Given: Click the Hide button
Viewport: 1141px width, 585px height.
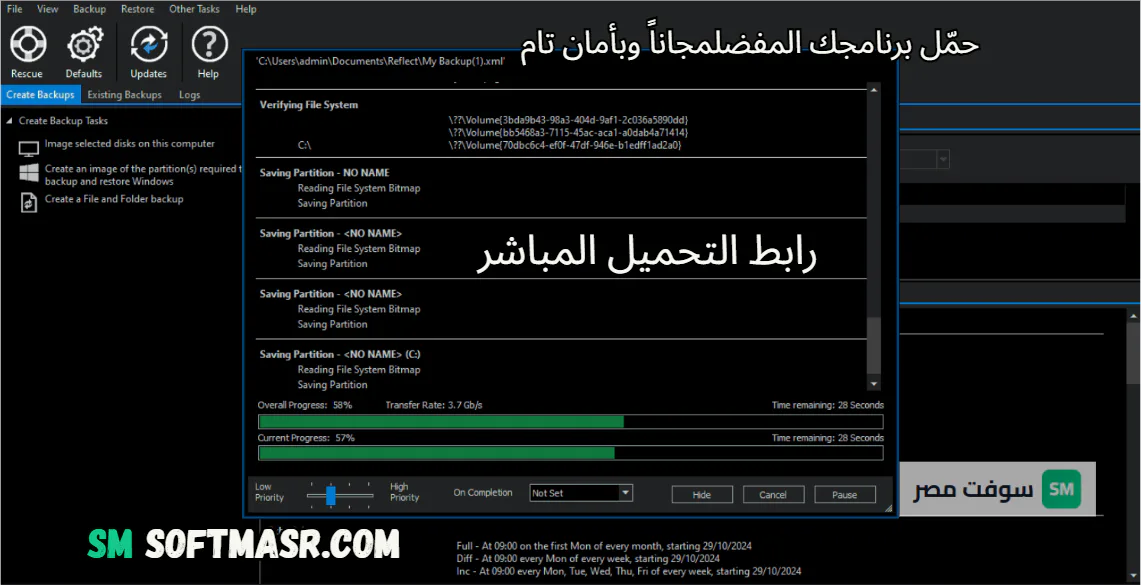Looking at the screenshot, I should pos(701,495).
